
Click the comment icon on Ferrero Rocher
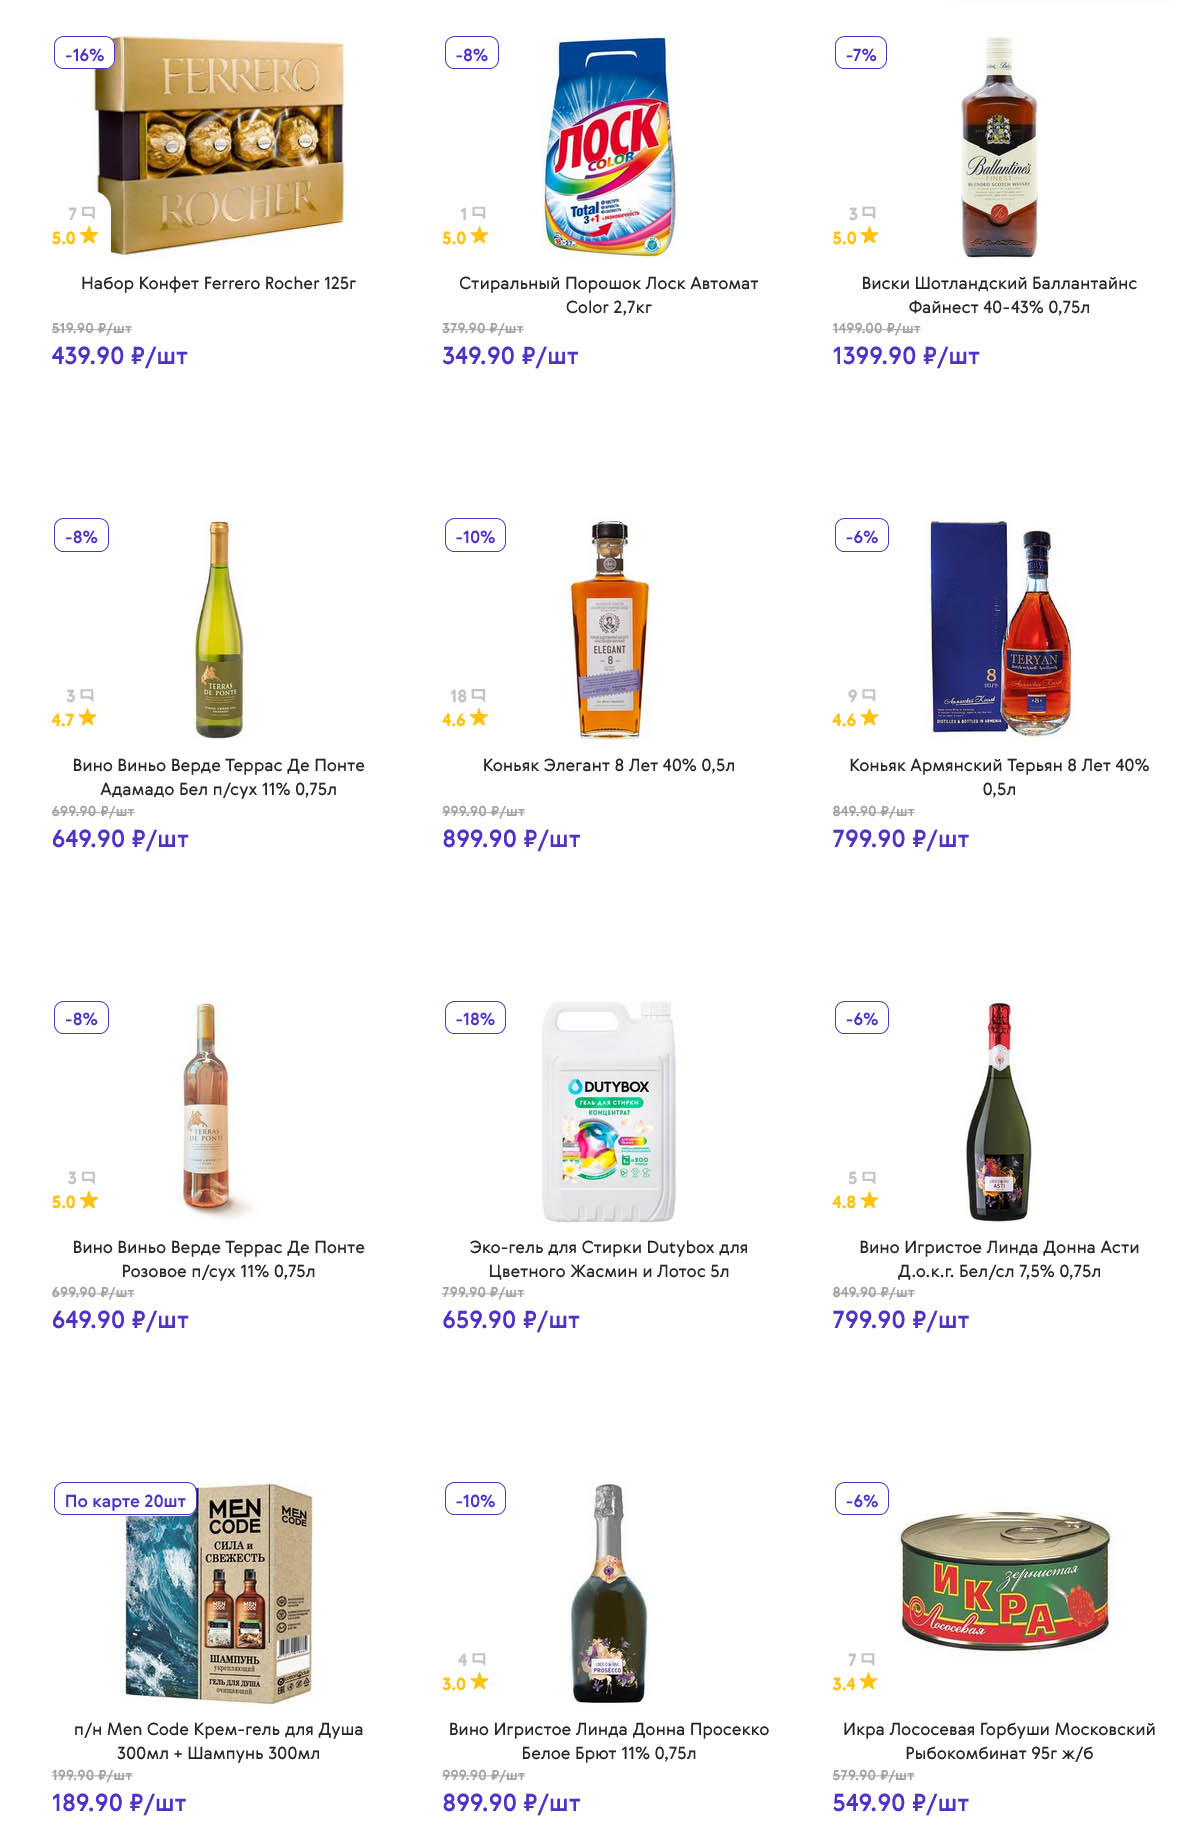pos(89,212)
